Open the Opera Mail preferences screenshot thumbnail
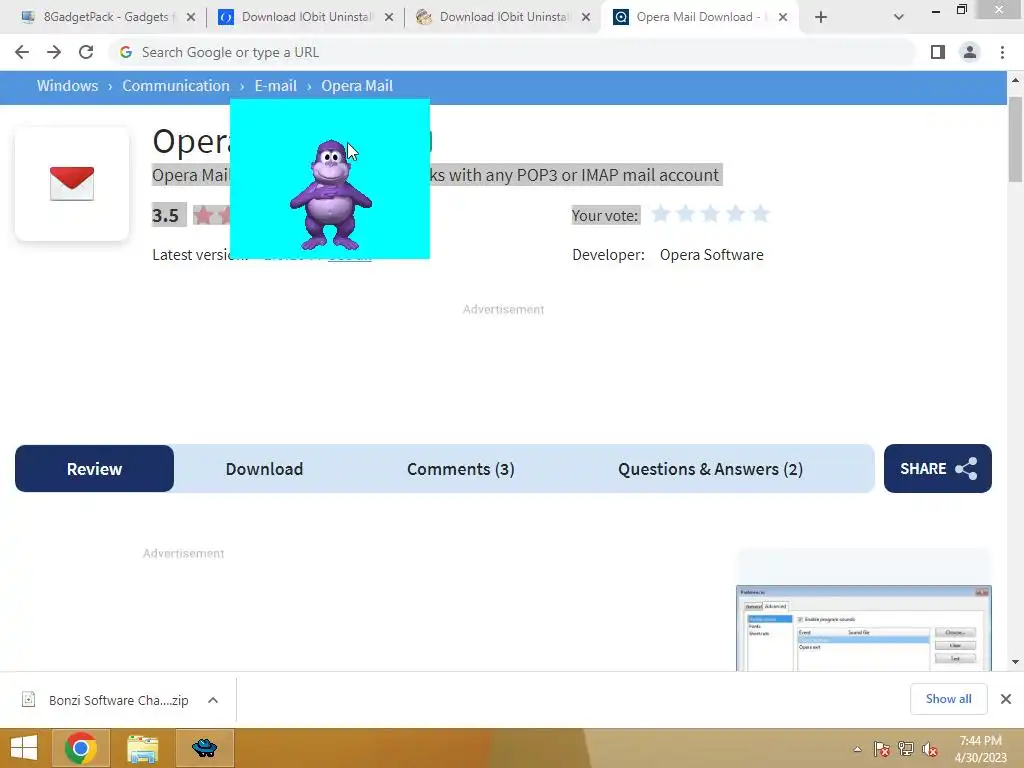 point(863,628)
